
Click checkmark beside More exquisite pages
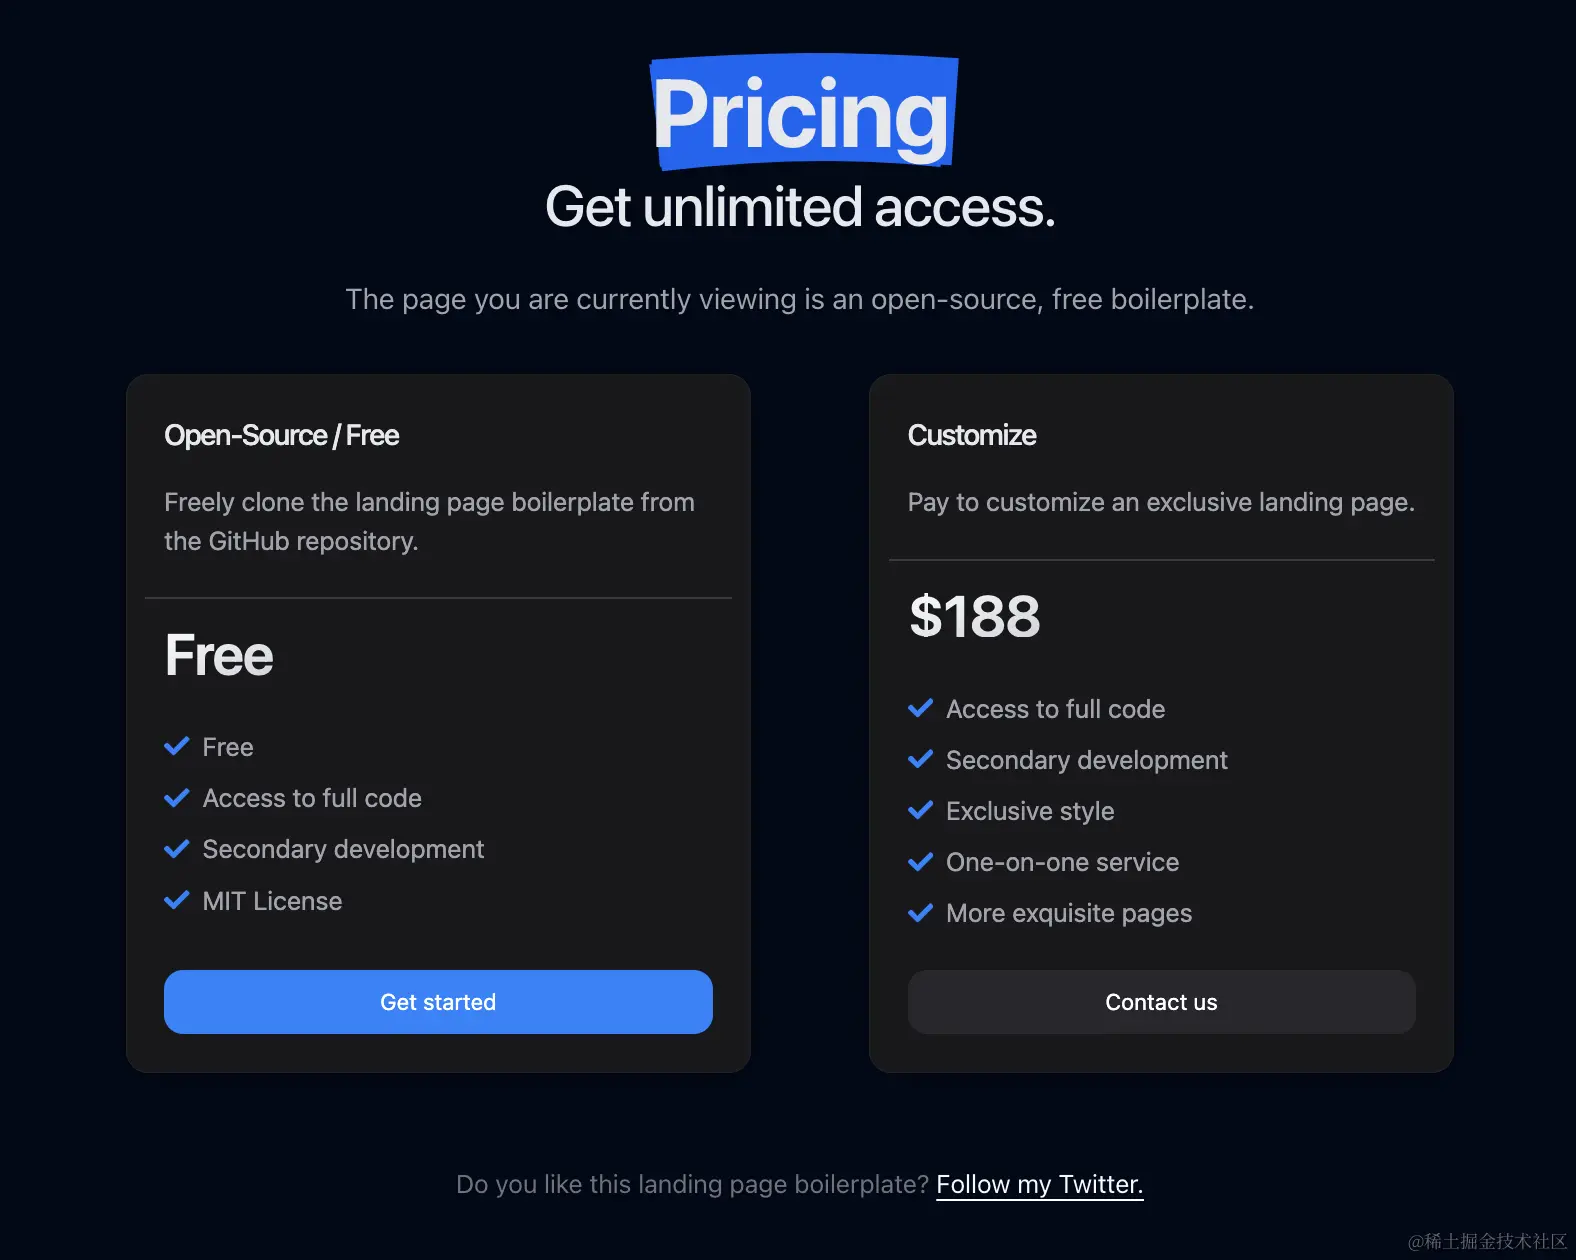[920, 912]
